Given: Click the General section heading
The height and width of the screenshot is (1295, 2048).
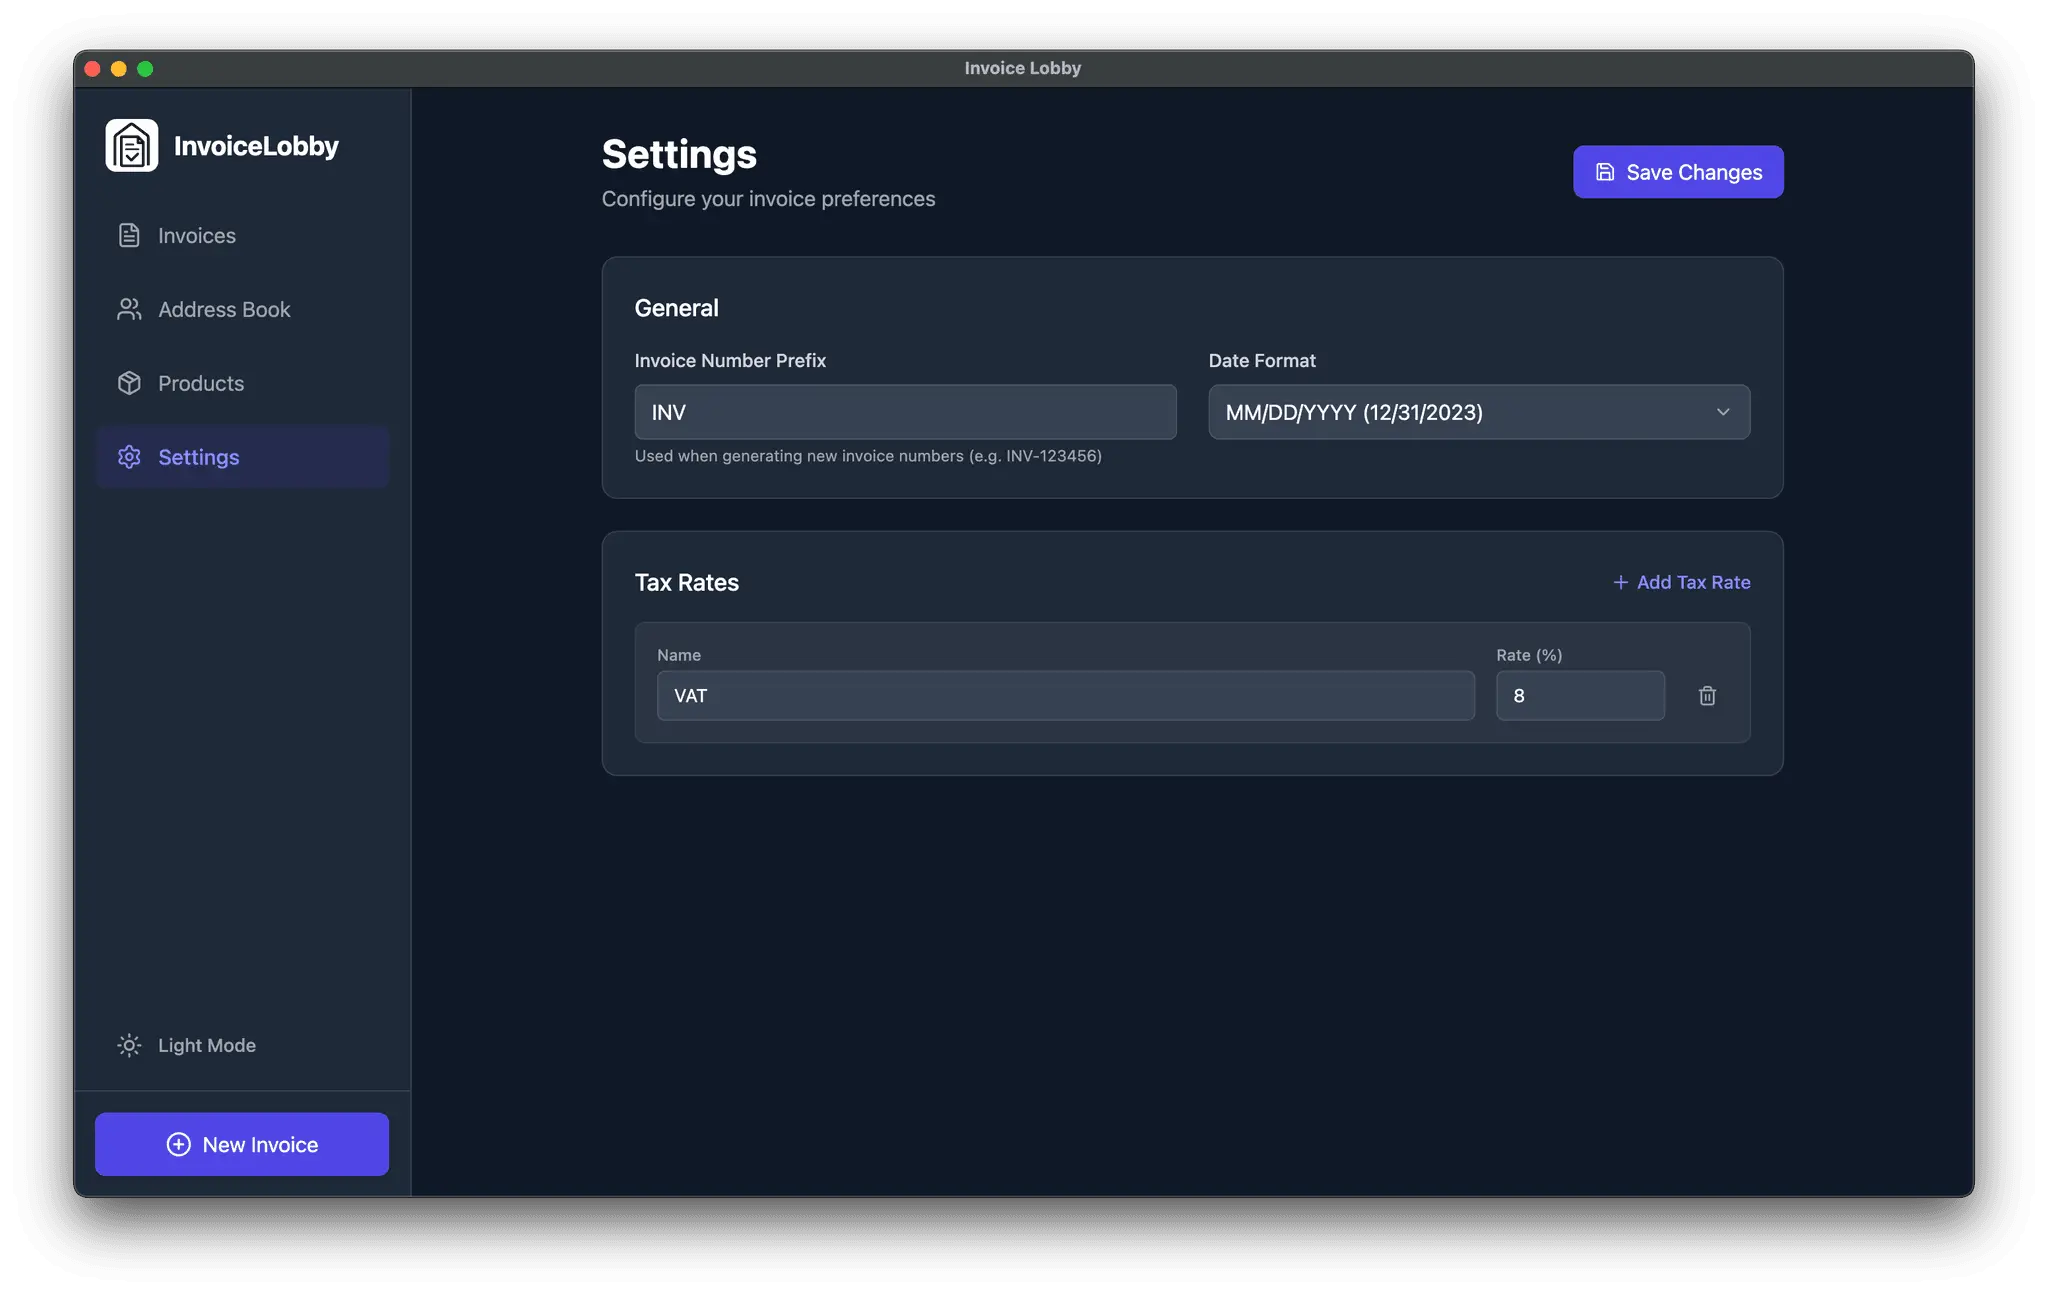Looking at the screenshot, I should (676, 308).
